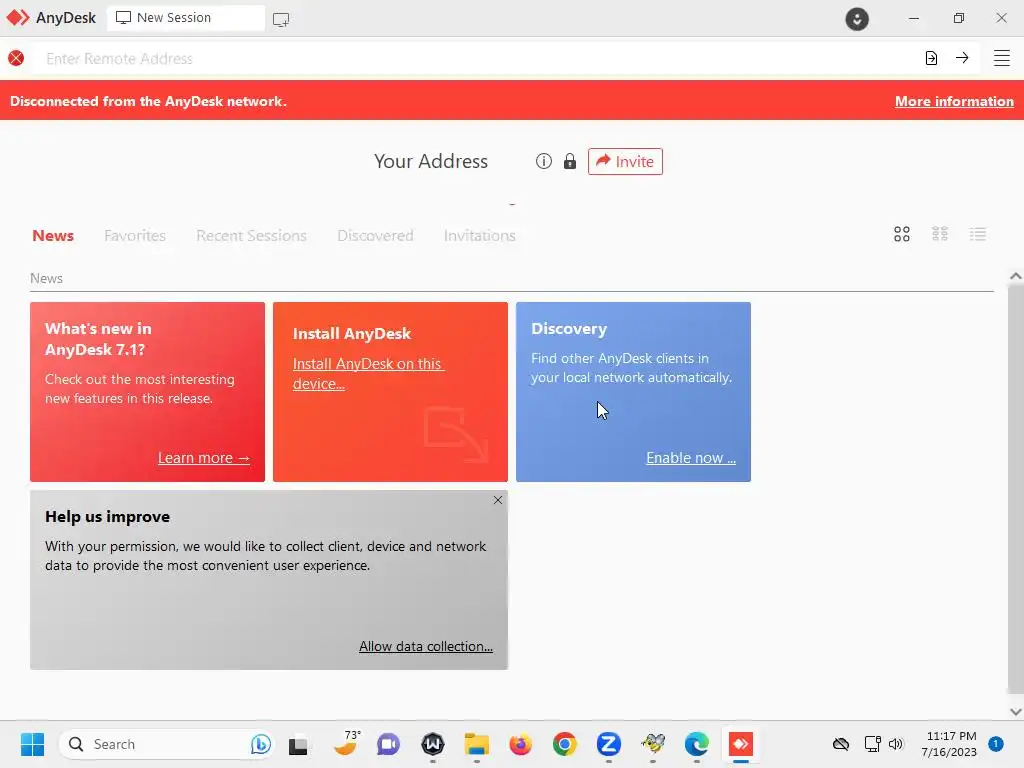Open the profile dropdown circle icon in title bar
This screenshot has width=1024, height=768.
tap(857, 18)
